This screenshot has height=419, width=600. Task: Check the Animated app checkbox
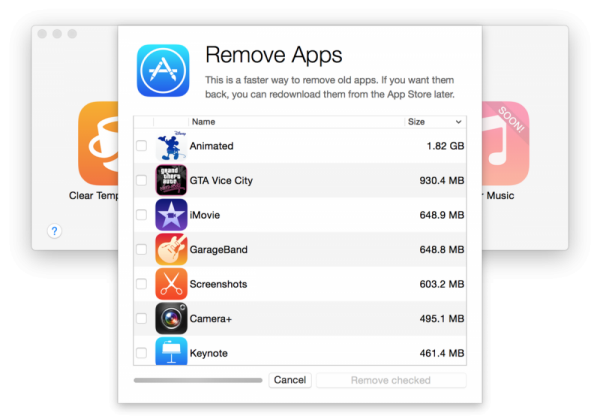(142, 146)
